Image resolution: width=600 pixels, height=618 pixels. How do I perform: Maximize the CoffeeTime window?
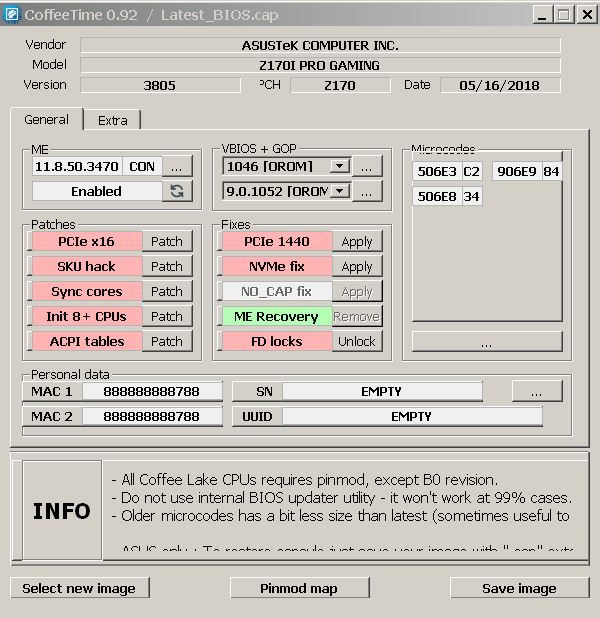(x=565, y=15)
